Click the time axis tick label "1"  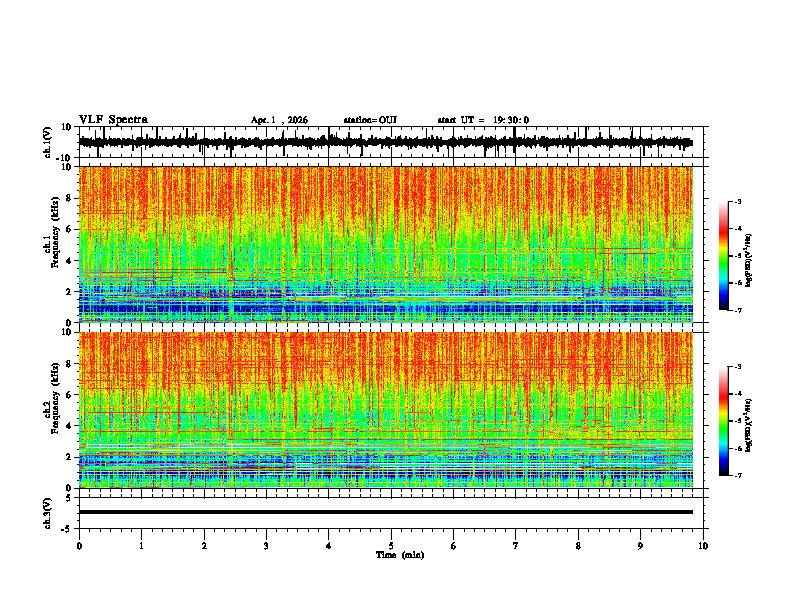point(141,546)
